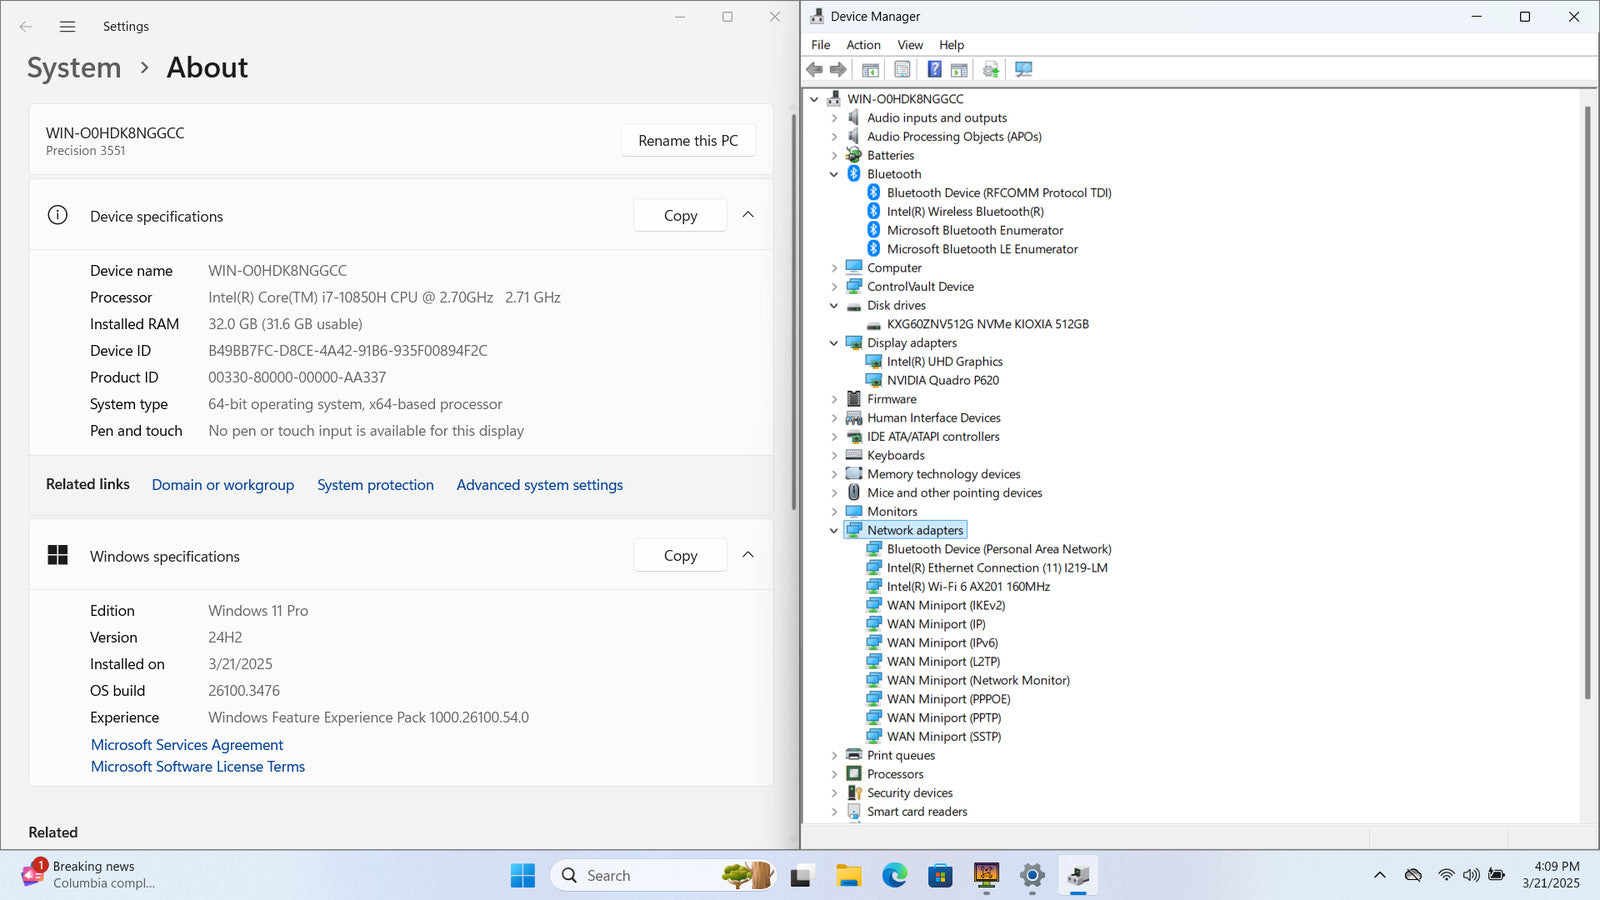The height and width of the screenshot is (900, 1600).
Task: Open File Explorer from taskbar
Action: [849, 876]
